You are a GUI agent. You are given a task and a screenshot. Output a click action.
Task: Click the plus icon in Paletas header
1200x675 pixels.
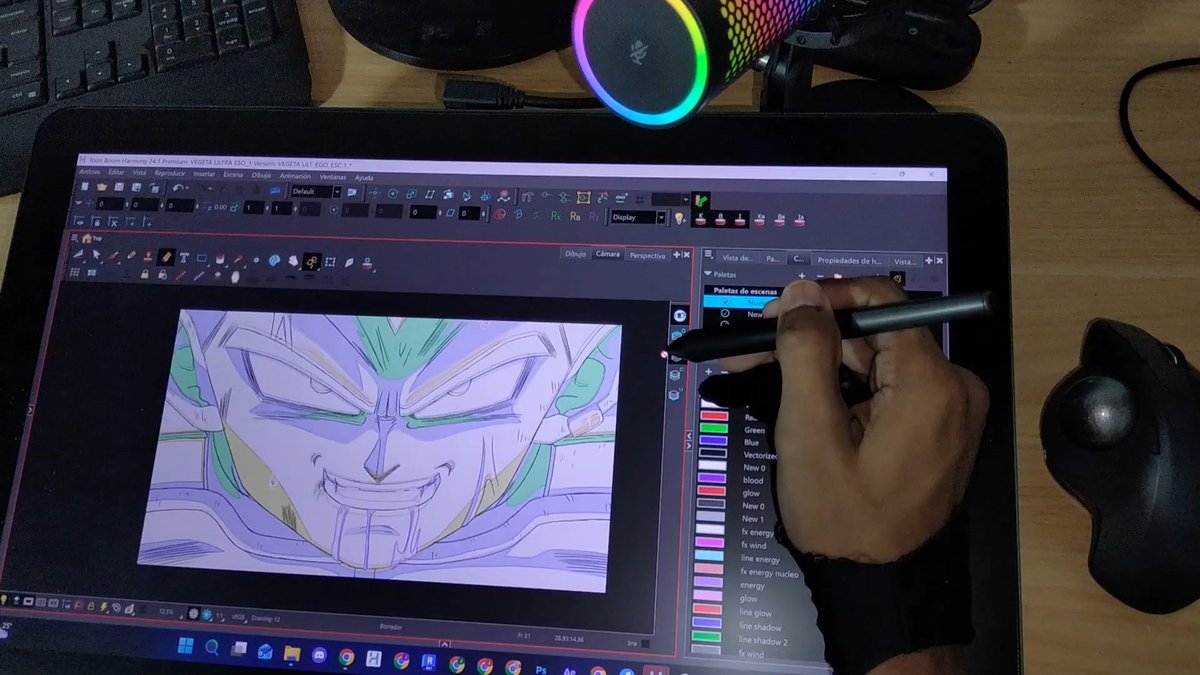pyautogui.click(x=802, y=276)
